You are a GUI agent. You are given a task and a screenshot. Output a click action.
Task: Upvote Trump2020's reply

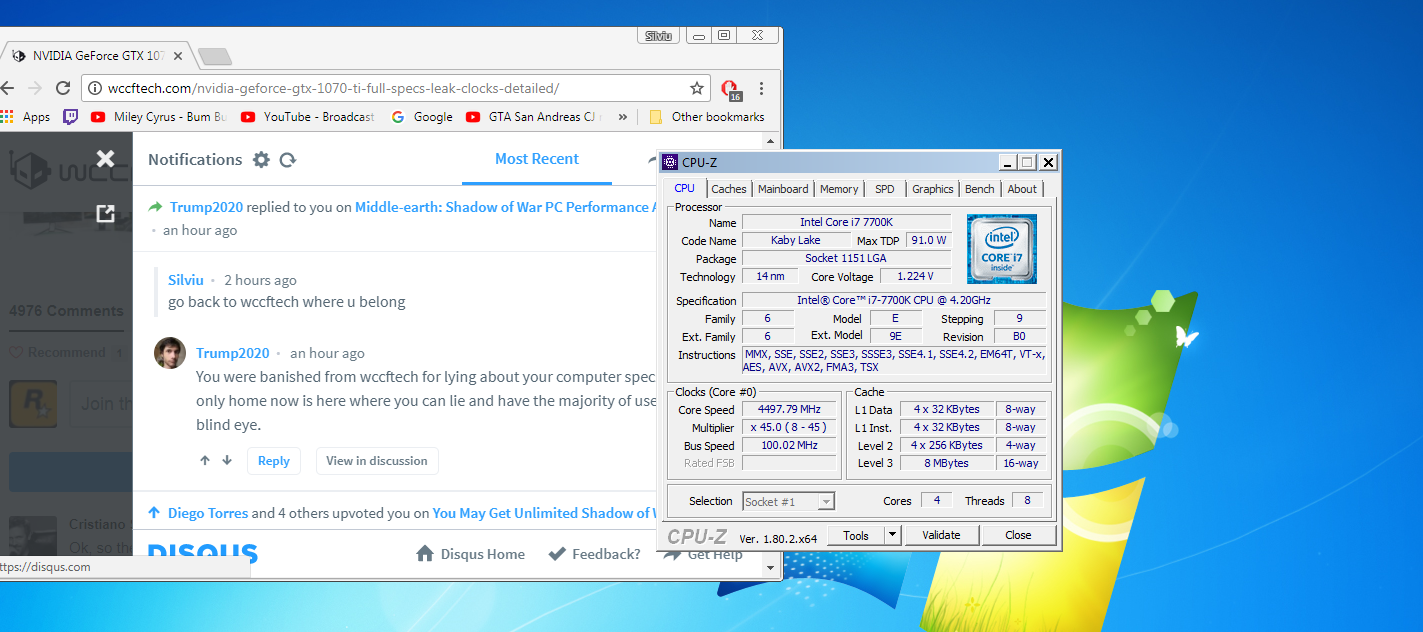205,461
